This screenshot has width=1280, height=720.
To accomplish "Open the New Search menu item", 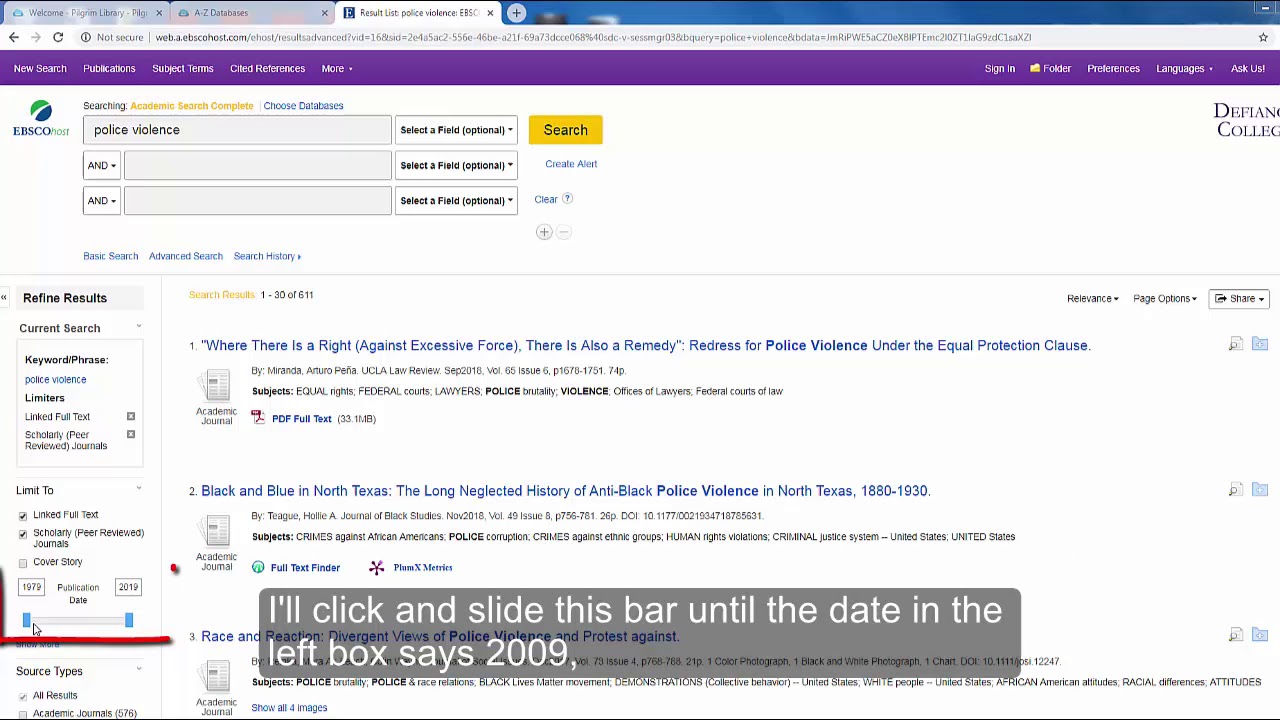I will pos(40,69).
